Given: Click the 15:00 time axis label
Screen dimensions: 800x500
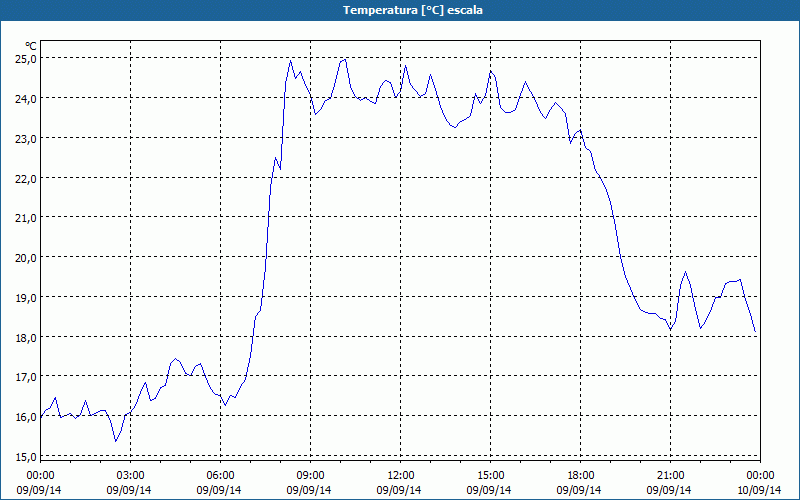Looking at the screenshot, I should point(491,476).
